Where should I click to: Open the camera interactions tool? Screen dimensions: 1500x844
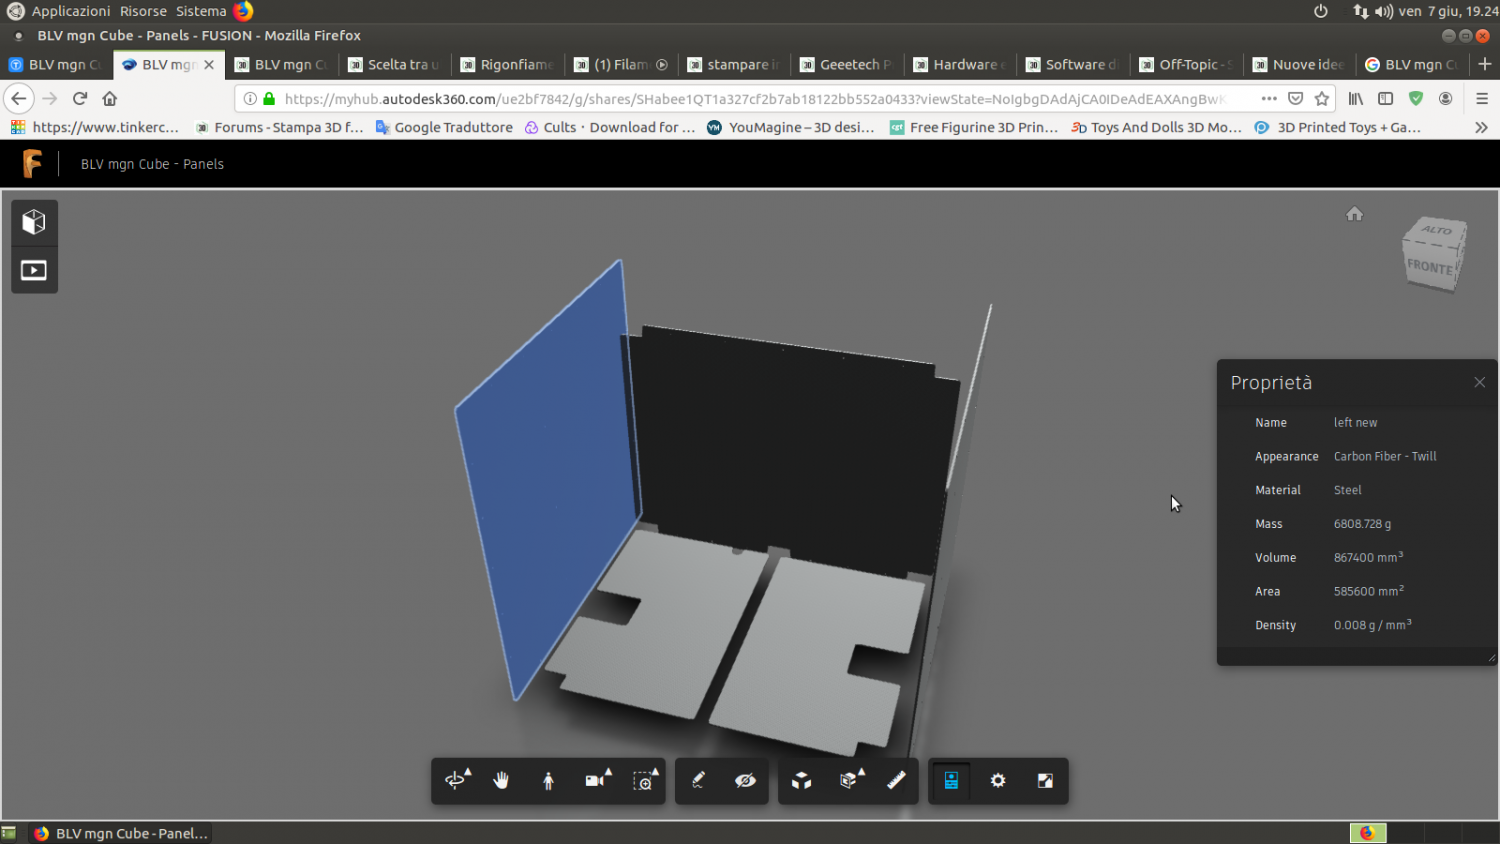(x=597, y=781)
